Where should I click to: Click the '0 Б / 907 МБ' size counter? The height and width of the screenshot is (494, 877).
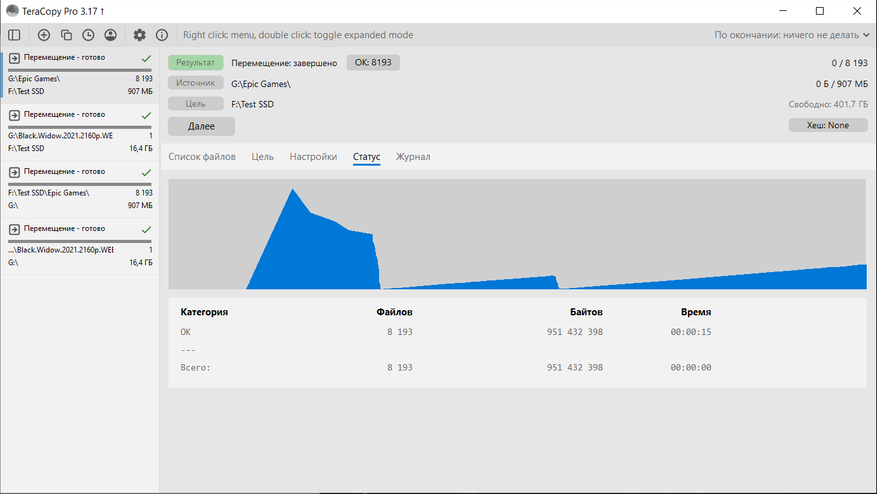point(842,84)
